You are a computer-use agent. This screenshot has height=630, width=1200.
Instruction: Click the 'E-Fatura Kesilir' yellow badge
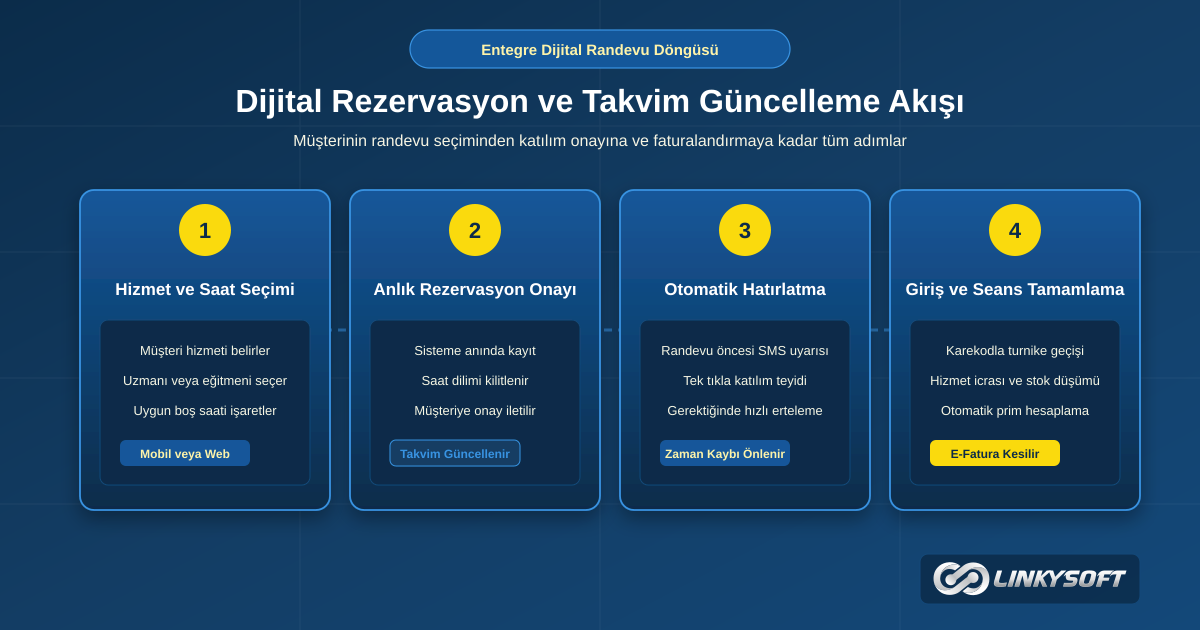click(995, 453)
